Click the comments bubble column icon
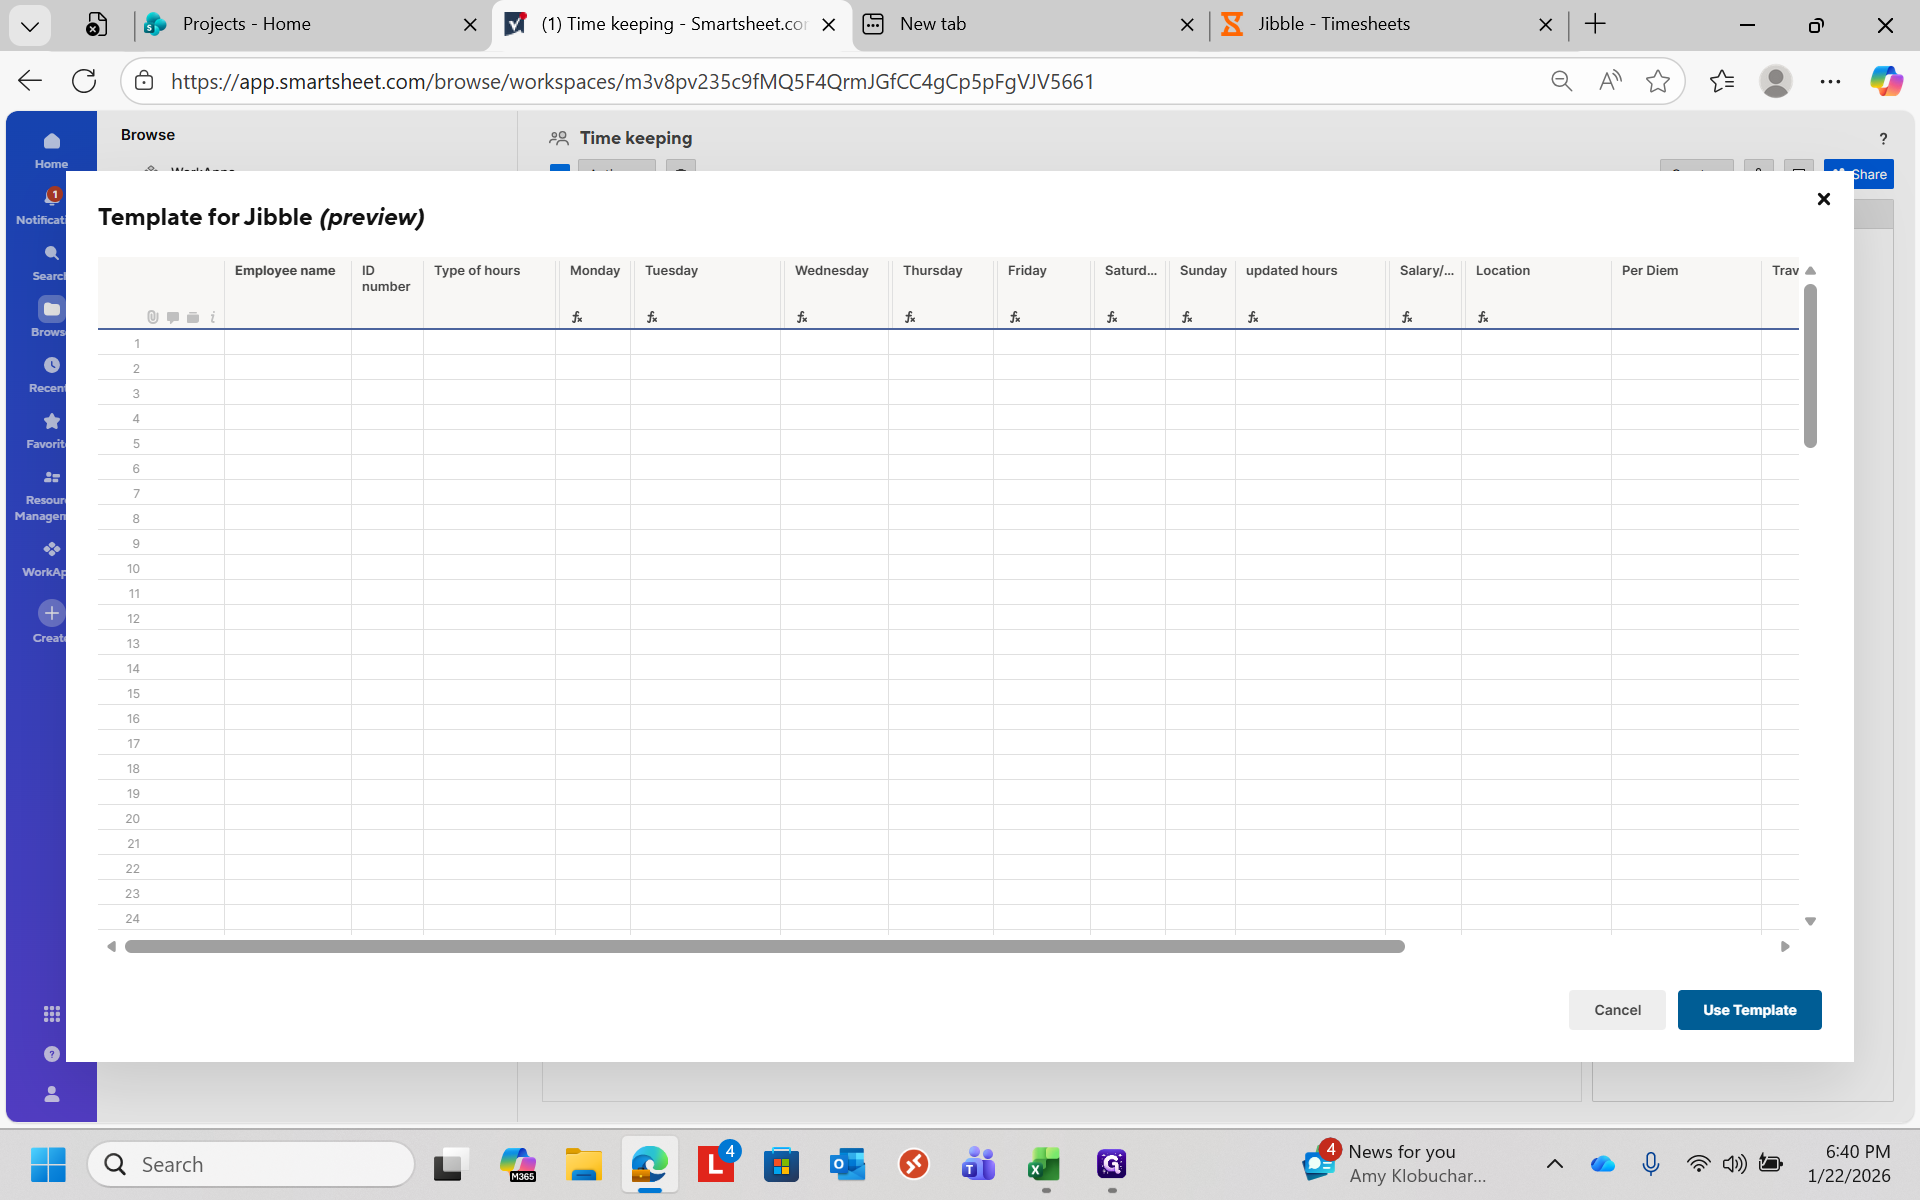 (173, 317)
